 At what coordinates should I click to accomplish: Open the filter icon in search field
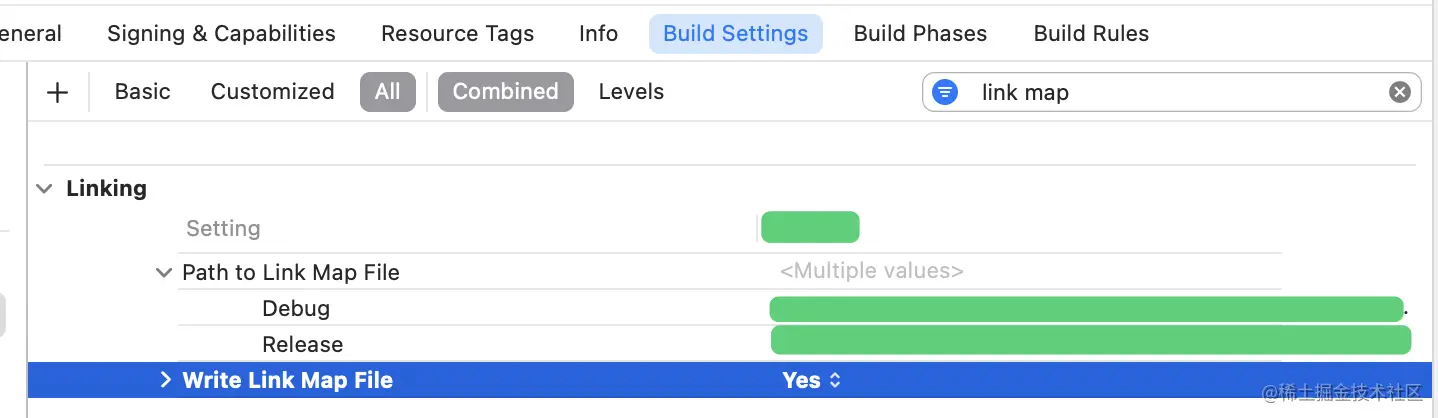[945, 92]
